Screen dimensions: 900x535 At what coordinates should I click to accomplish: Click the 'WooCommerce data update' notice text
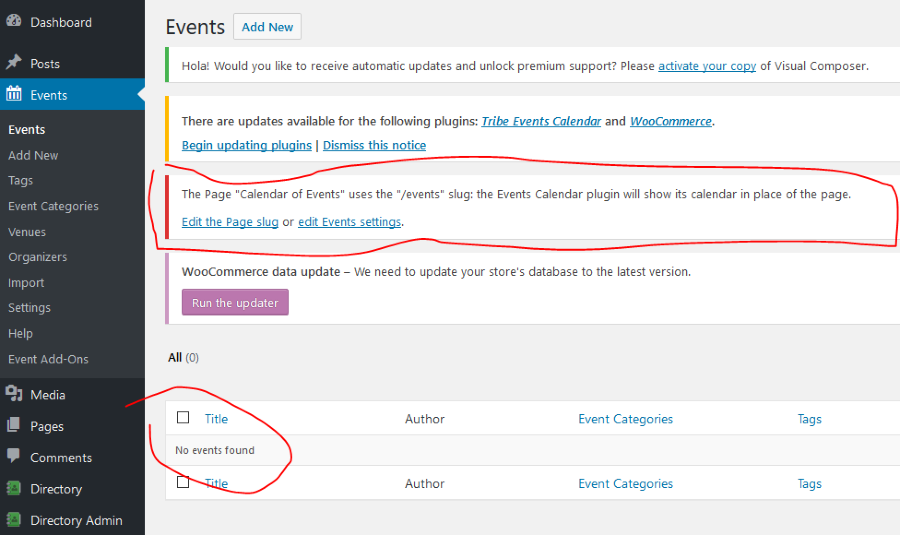(x=261, y=272)
